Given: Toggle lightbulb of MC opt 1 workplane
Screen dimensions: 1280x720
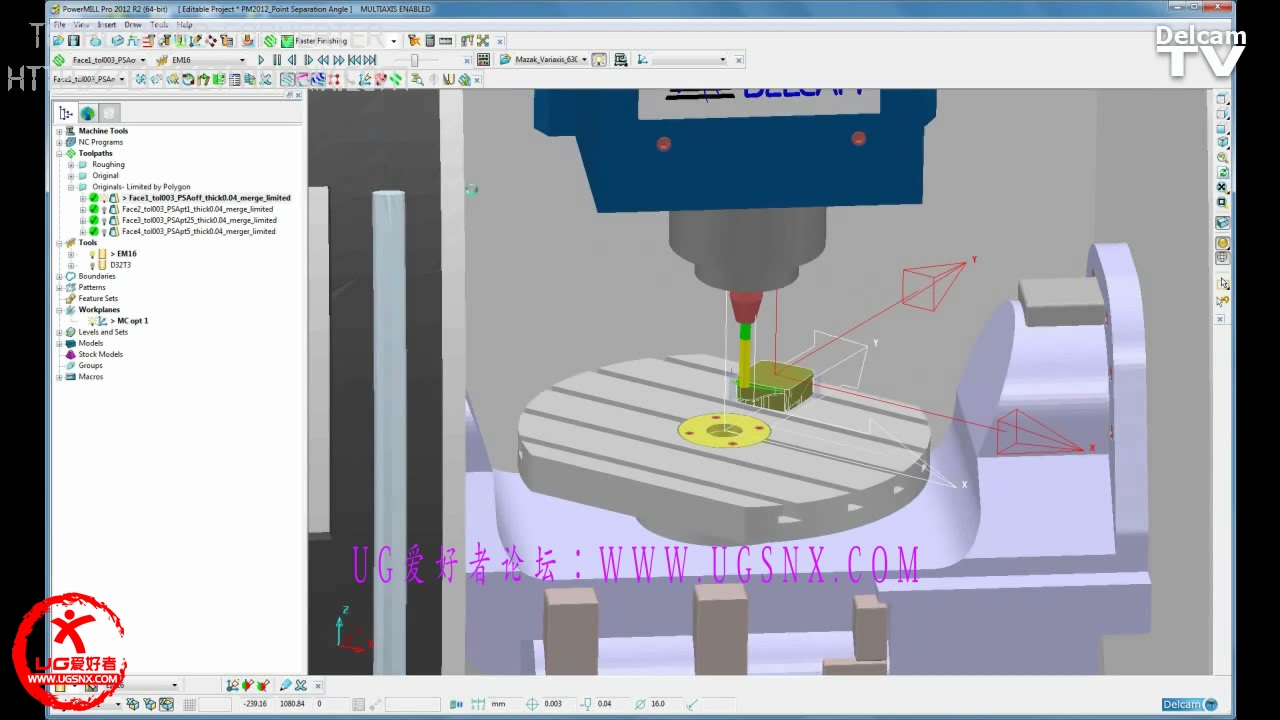Looking at the screenshot, I should [x=92, y=321].
